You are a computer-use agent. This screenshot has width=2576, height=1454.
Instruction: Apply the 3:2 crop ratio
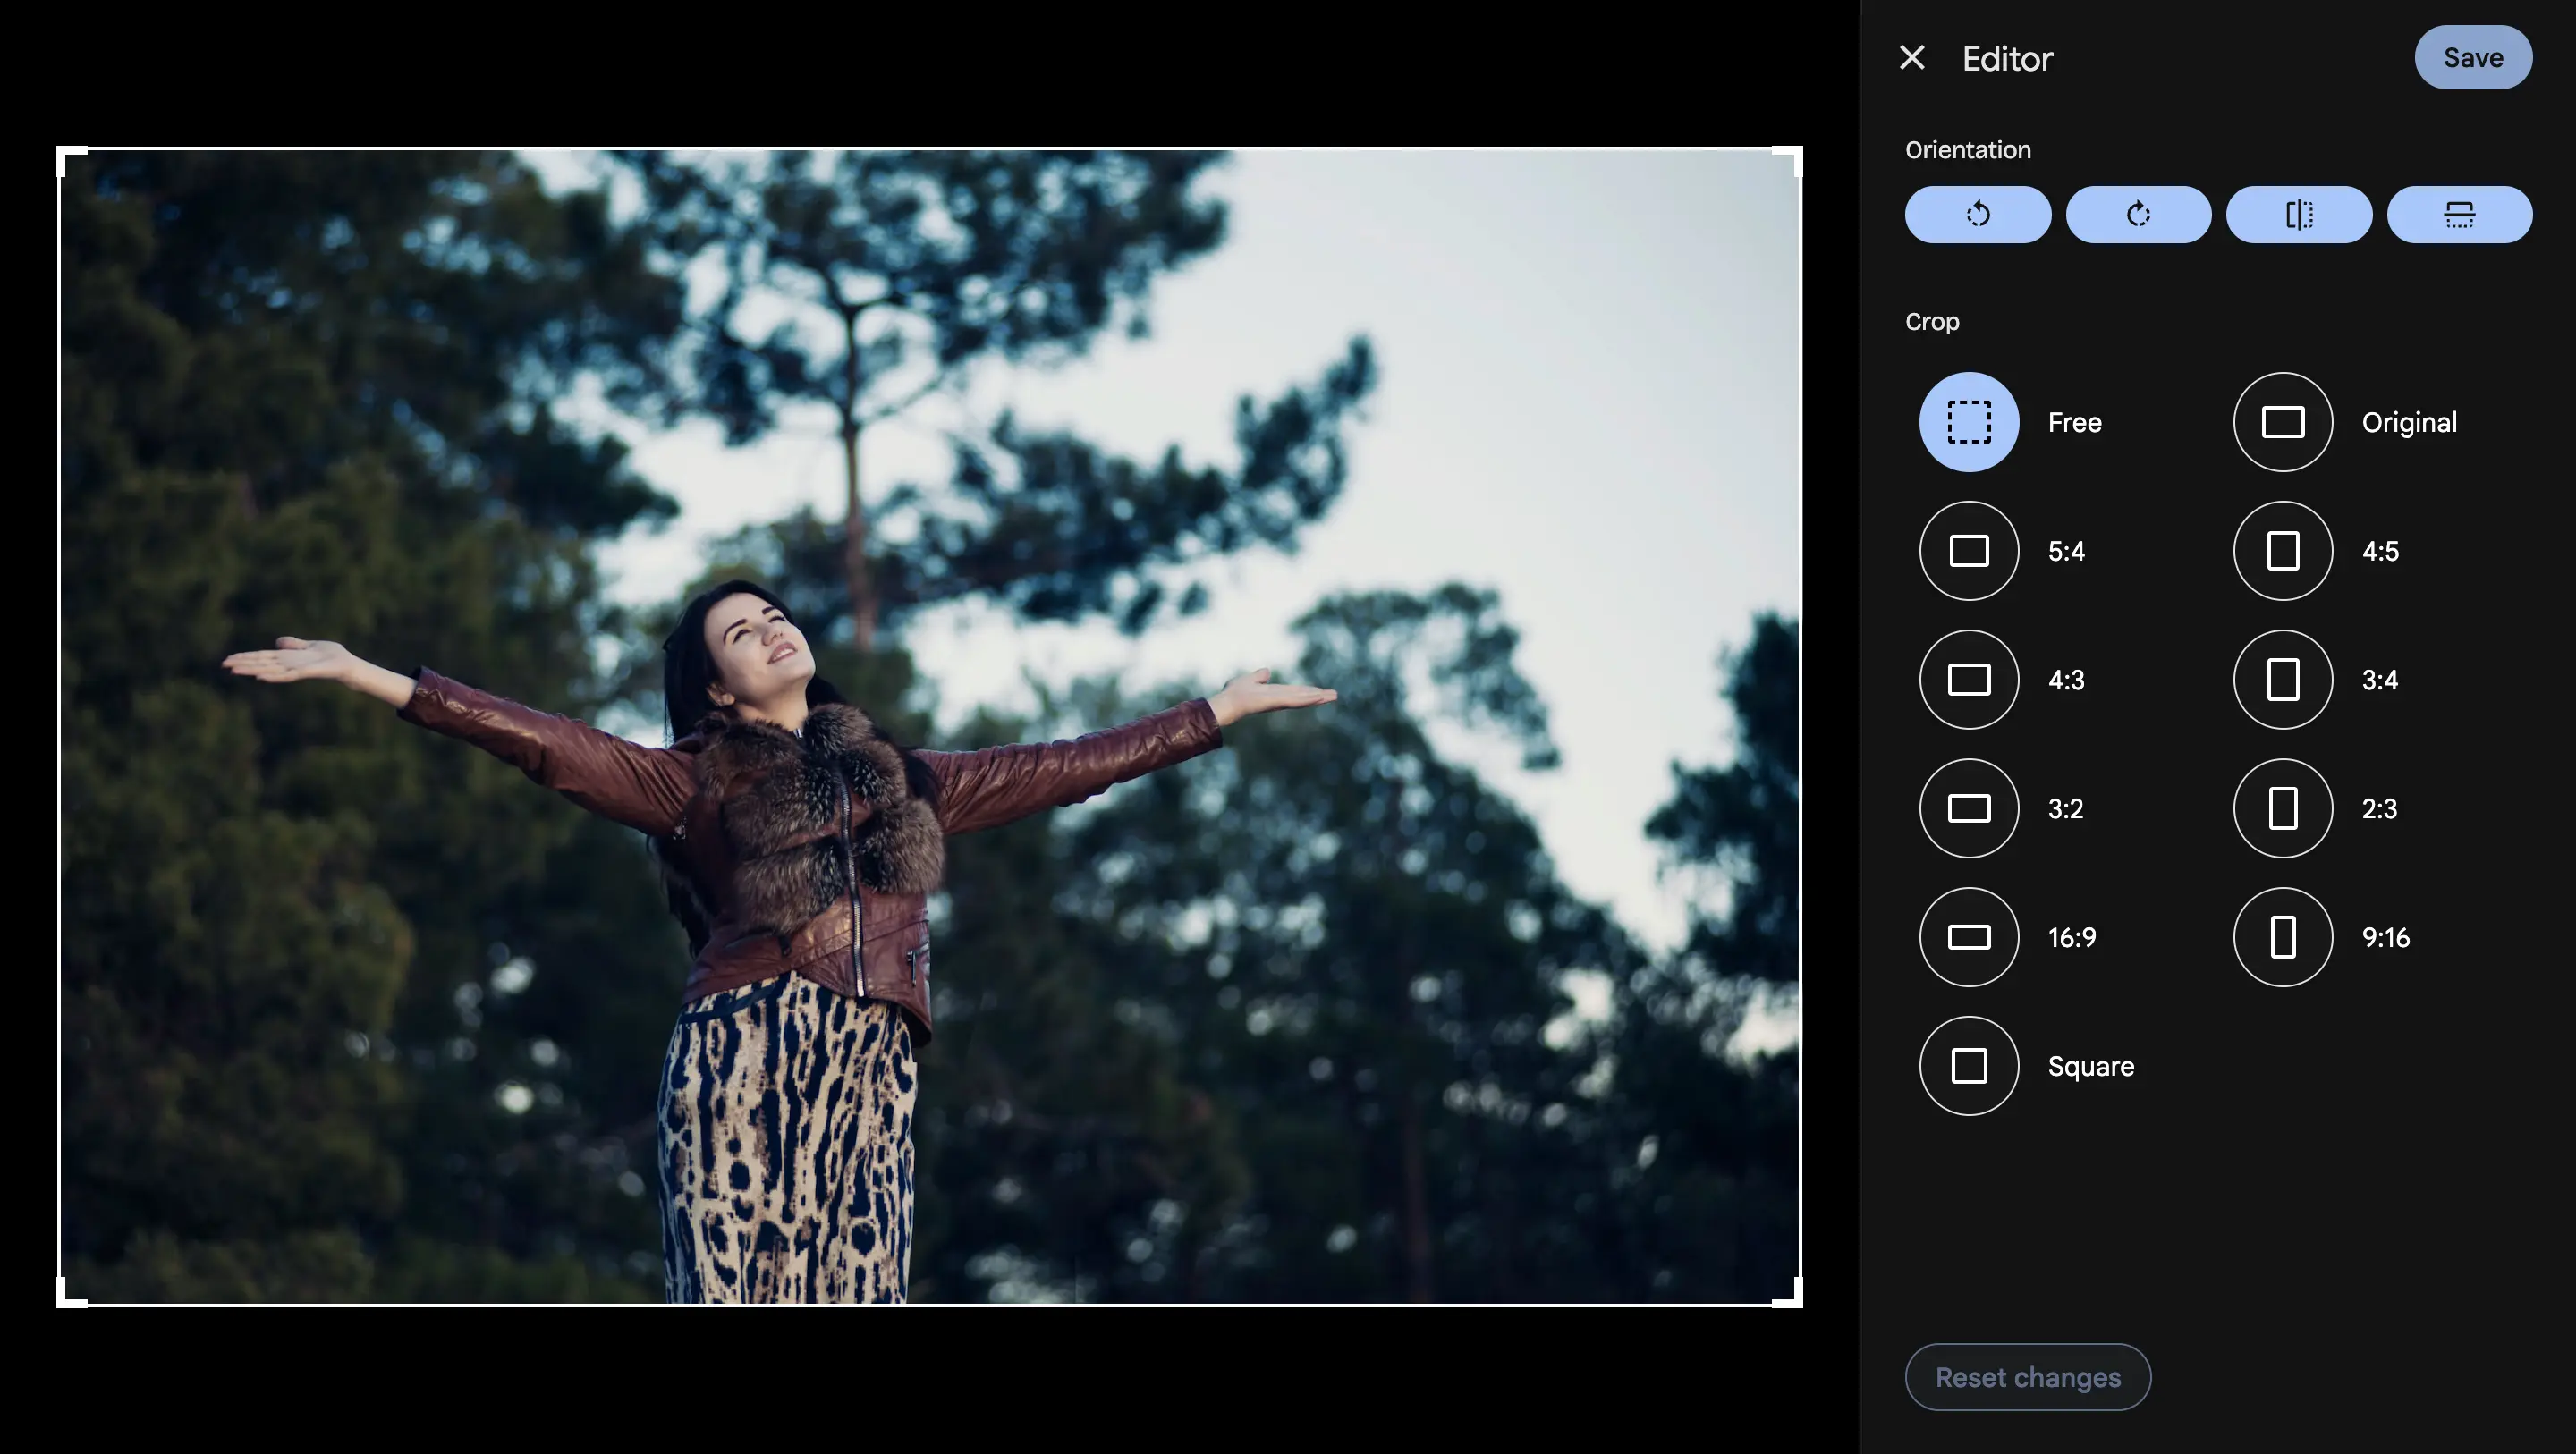[x=1968, y=808]
